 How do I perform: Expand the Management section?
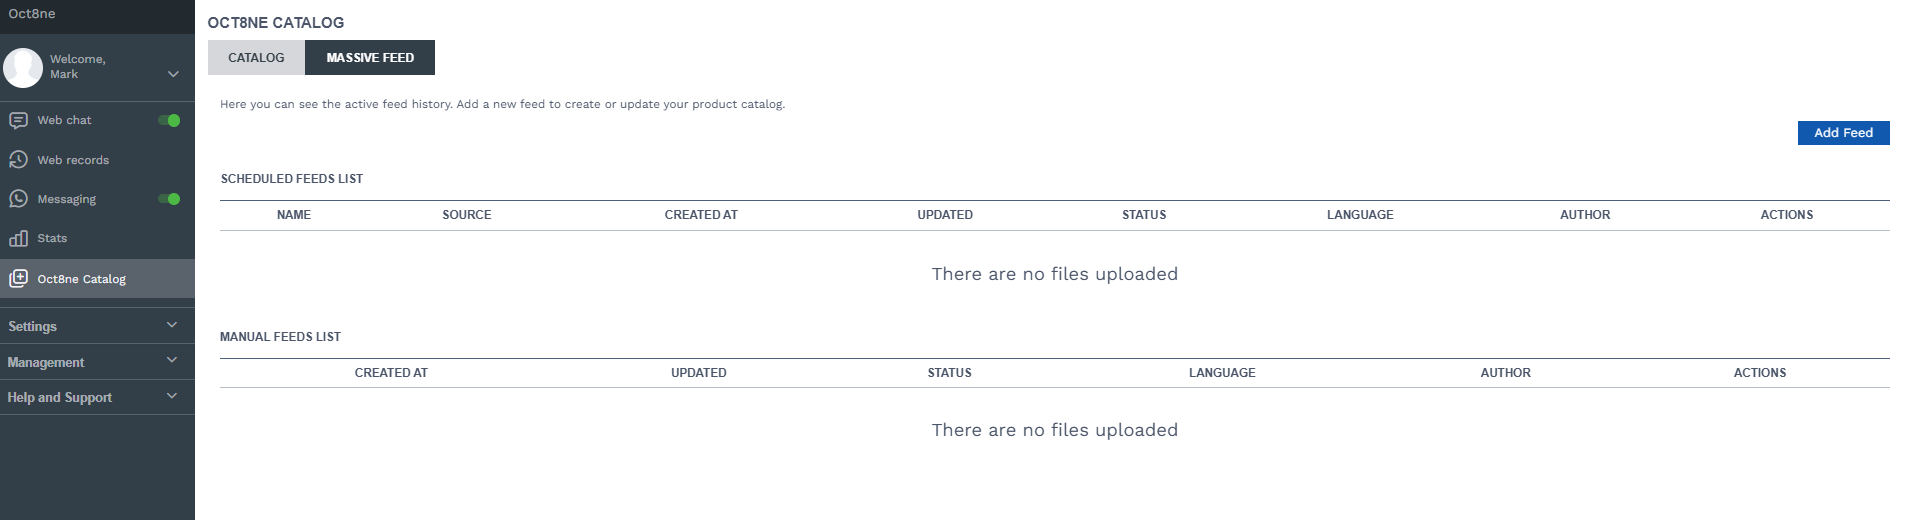pos(97,362)
